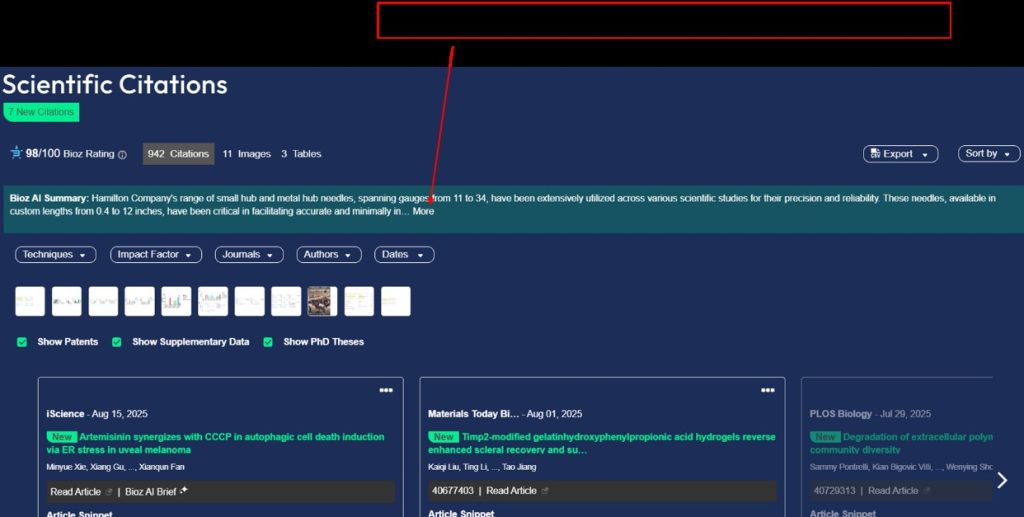1024x517 pixels.
Task: Click the Bioz AI Brief sparkle icon
Action: click(184, 491)
